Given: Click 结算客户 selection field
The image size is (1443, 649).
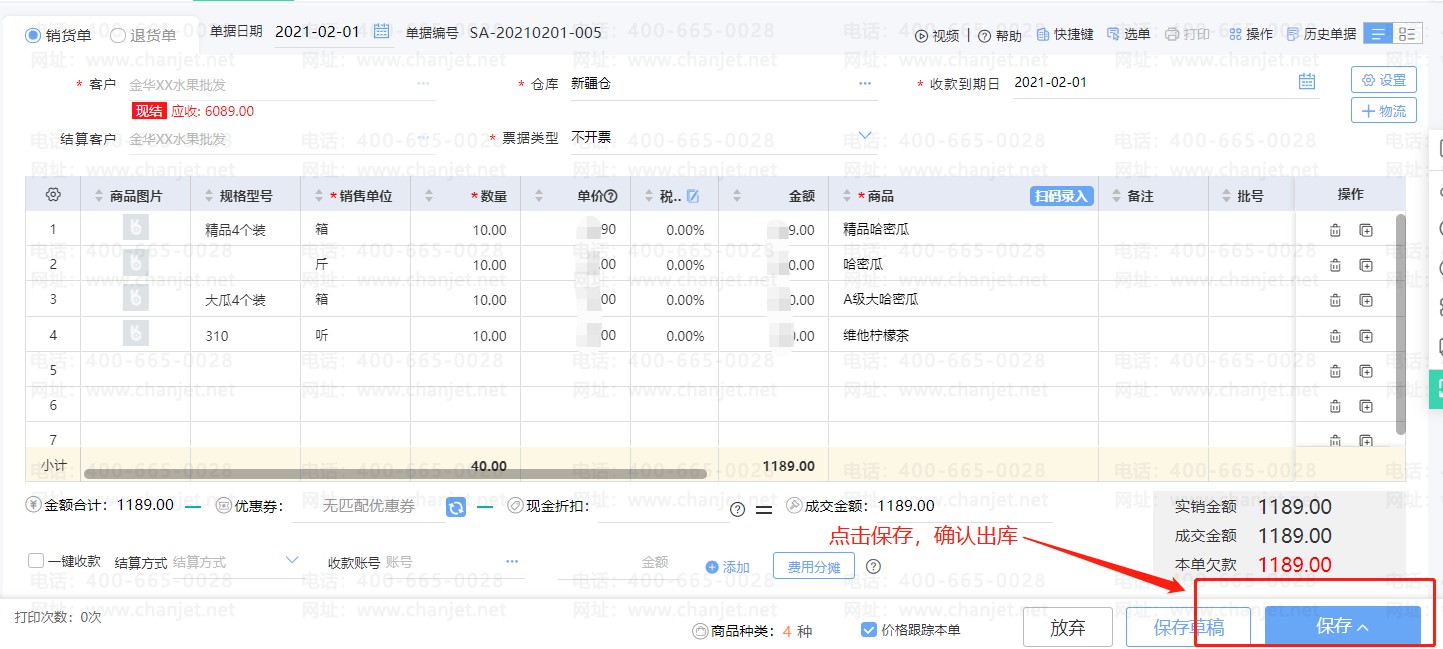Looking at the screenshot, I should 280,140.
